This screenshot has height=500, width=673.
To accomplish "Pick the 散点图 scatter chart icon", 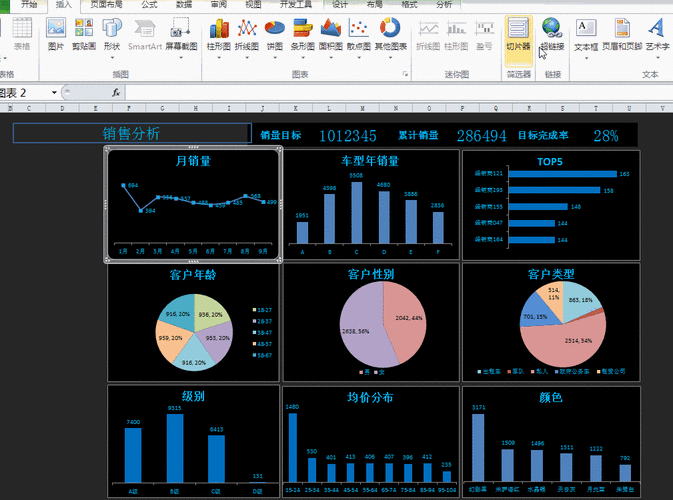I will point(358,29).
